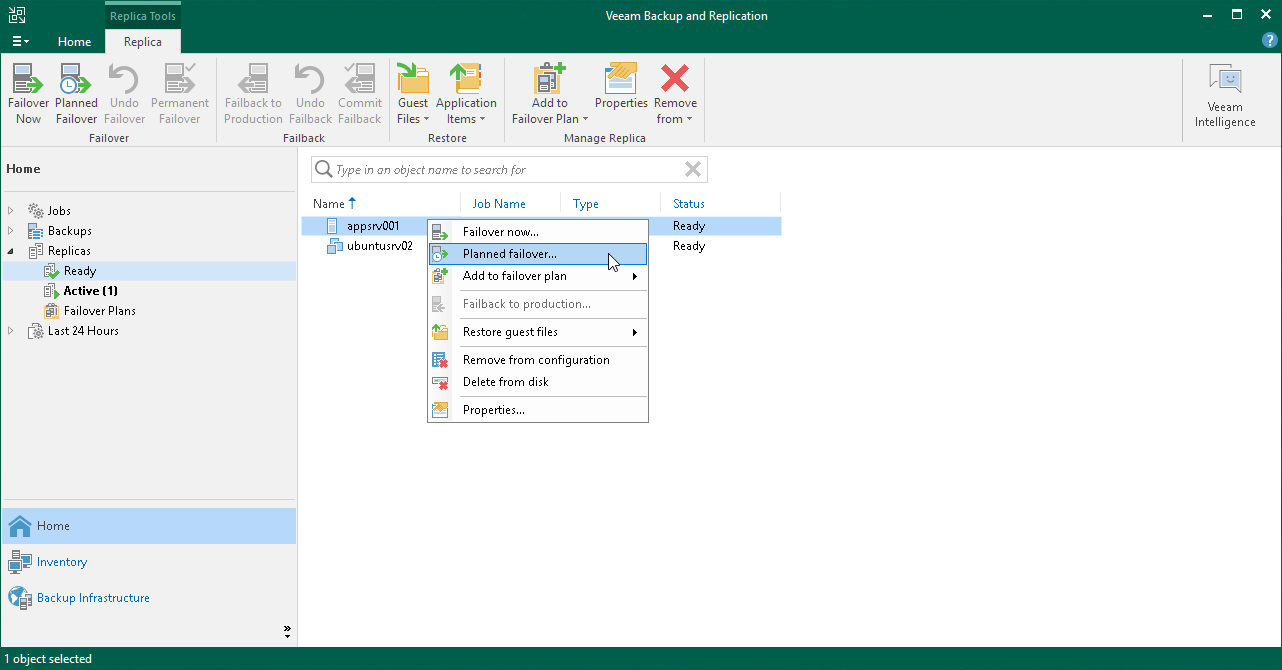Select the ubuntusrv02 replica row
1282x670 pixels.
click(541, 246)
